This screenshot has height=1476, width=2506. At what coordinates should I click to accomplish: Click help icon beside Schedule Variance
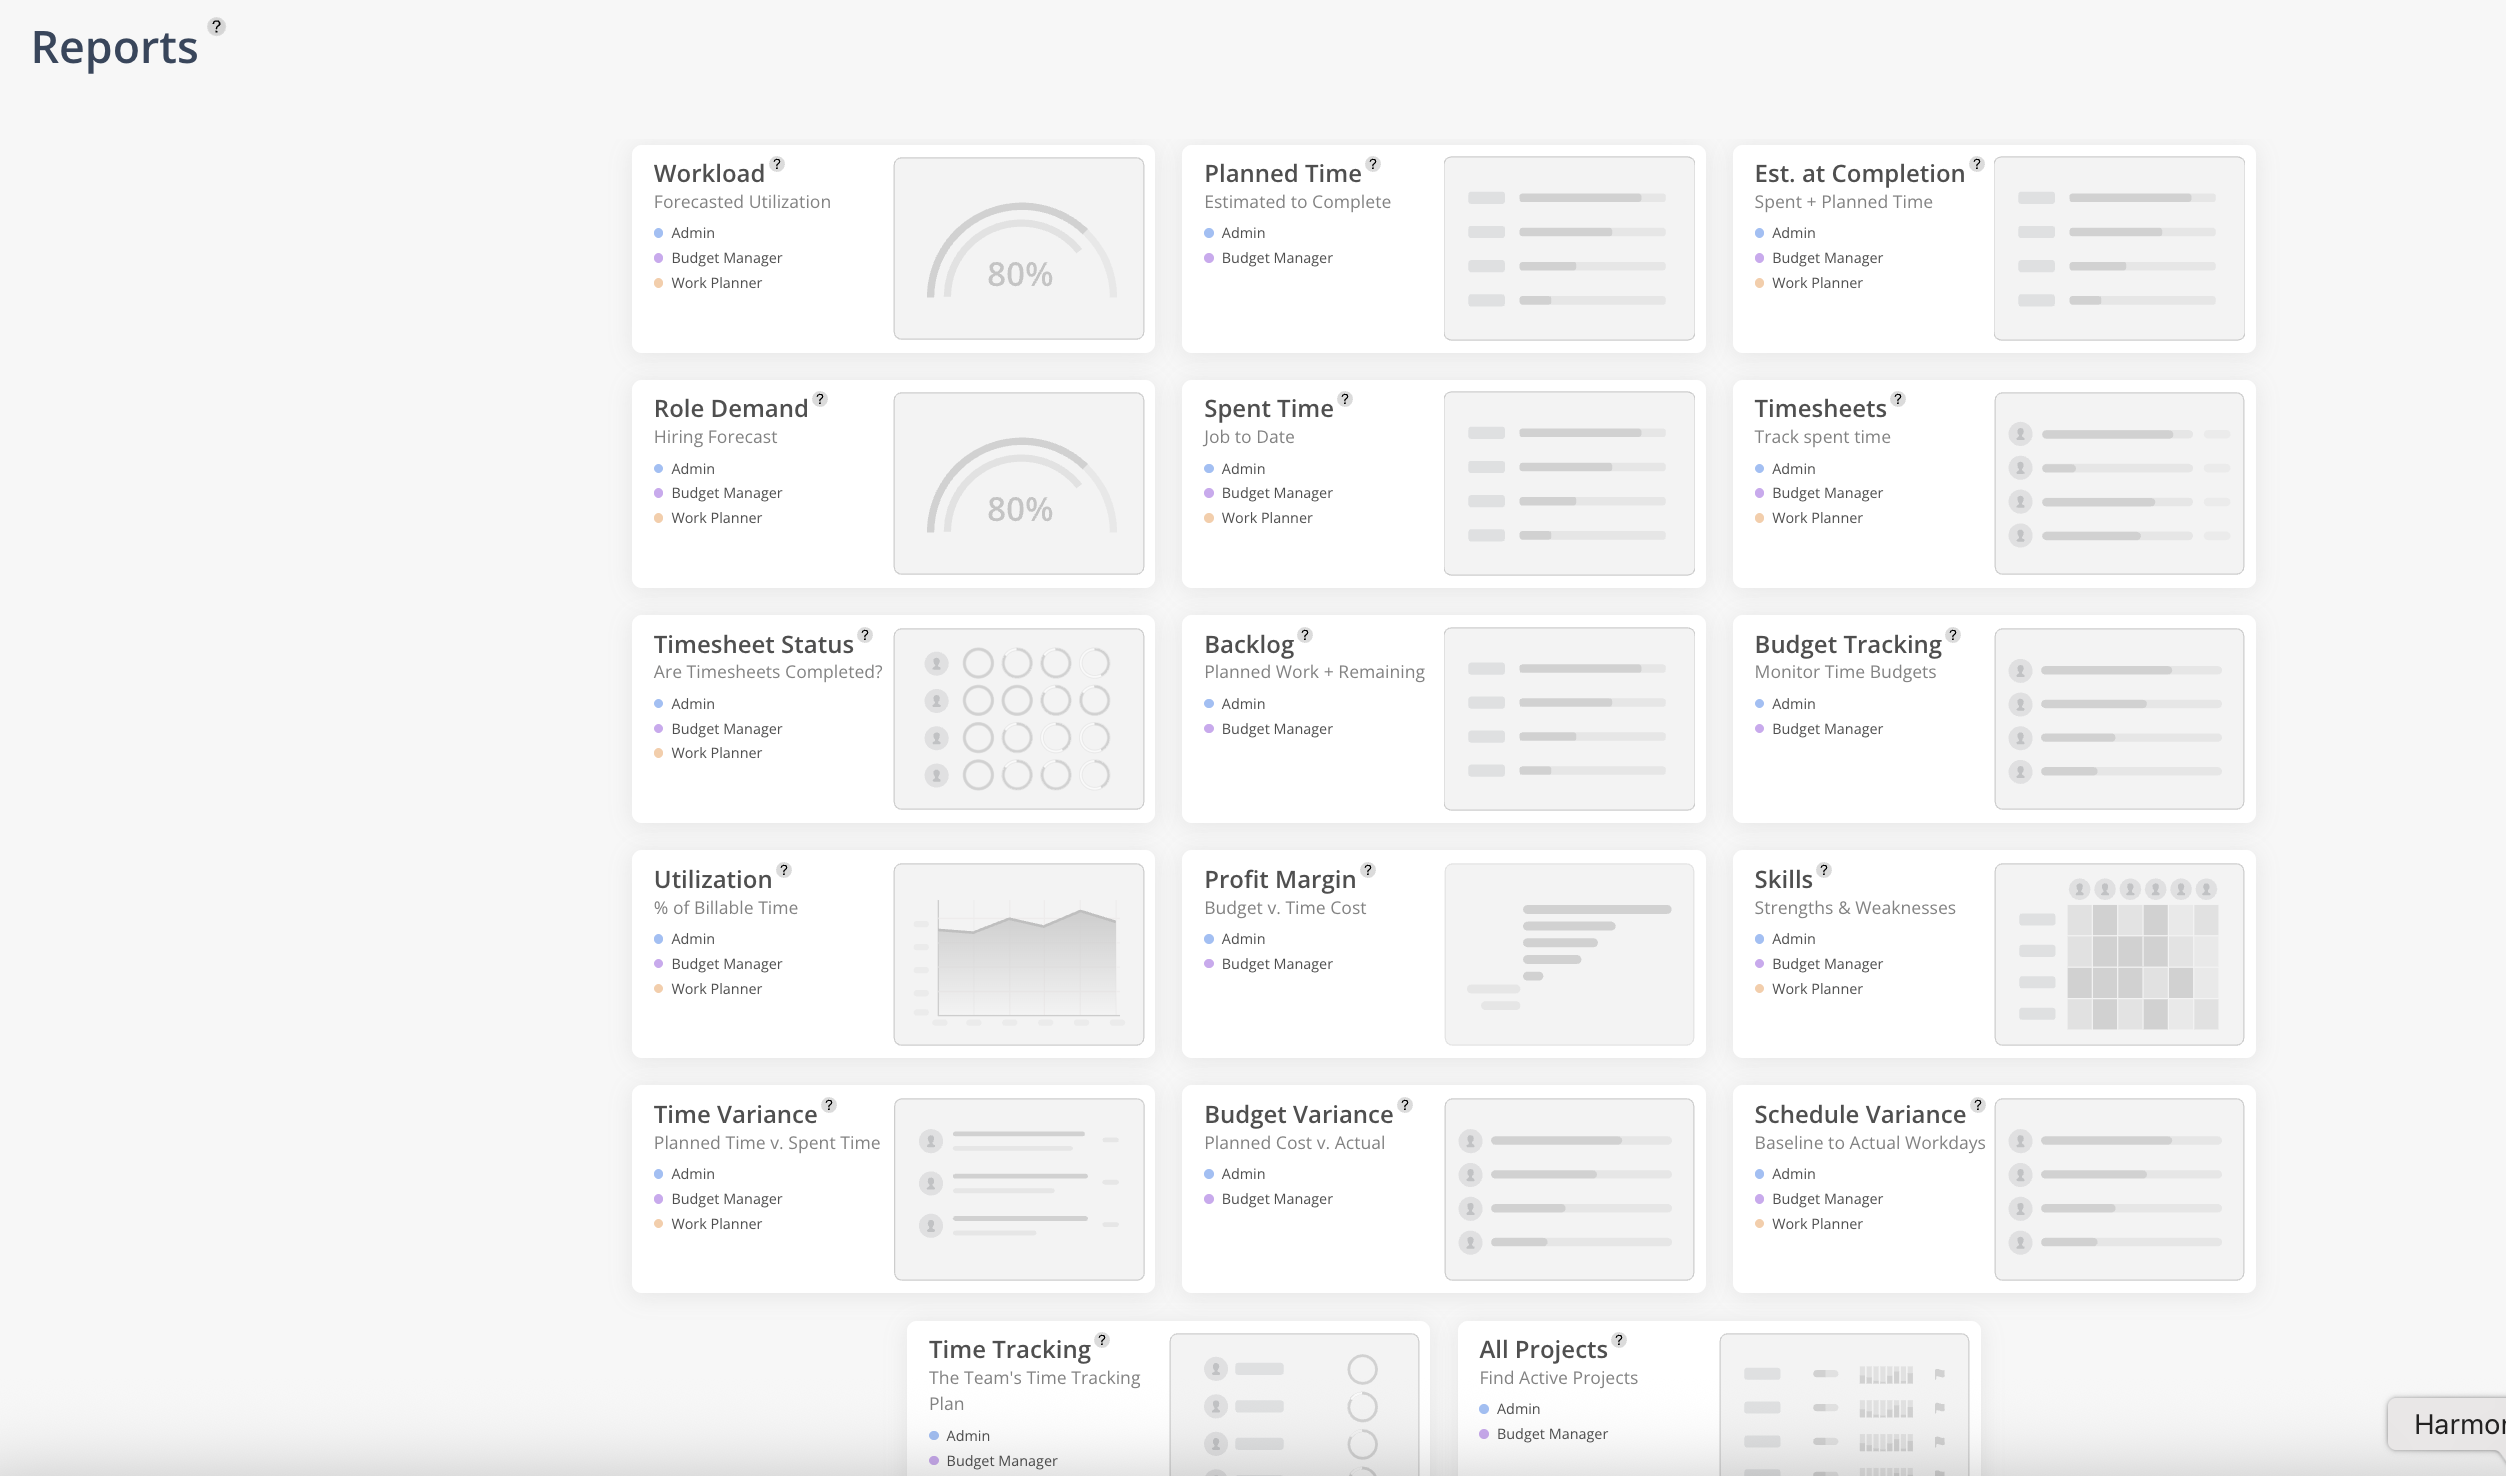pos(1977,1105)
